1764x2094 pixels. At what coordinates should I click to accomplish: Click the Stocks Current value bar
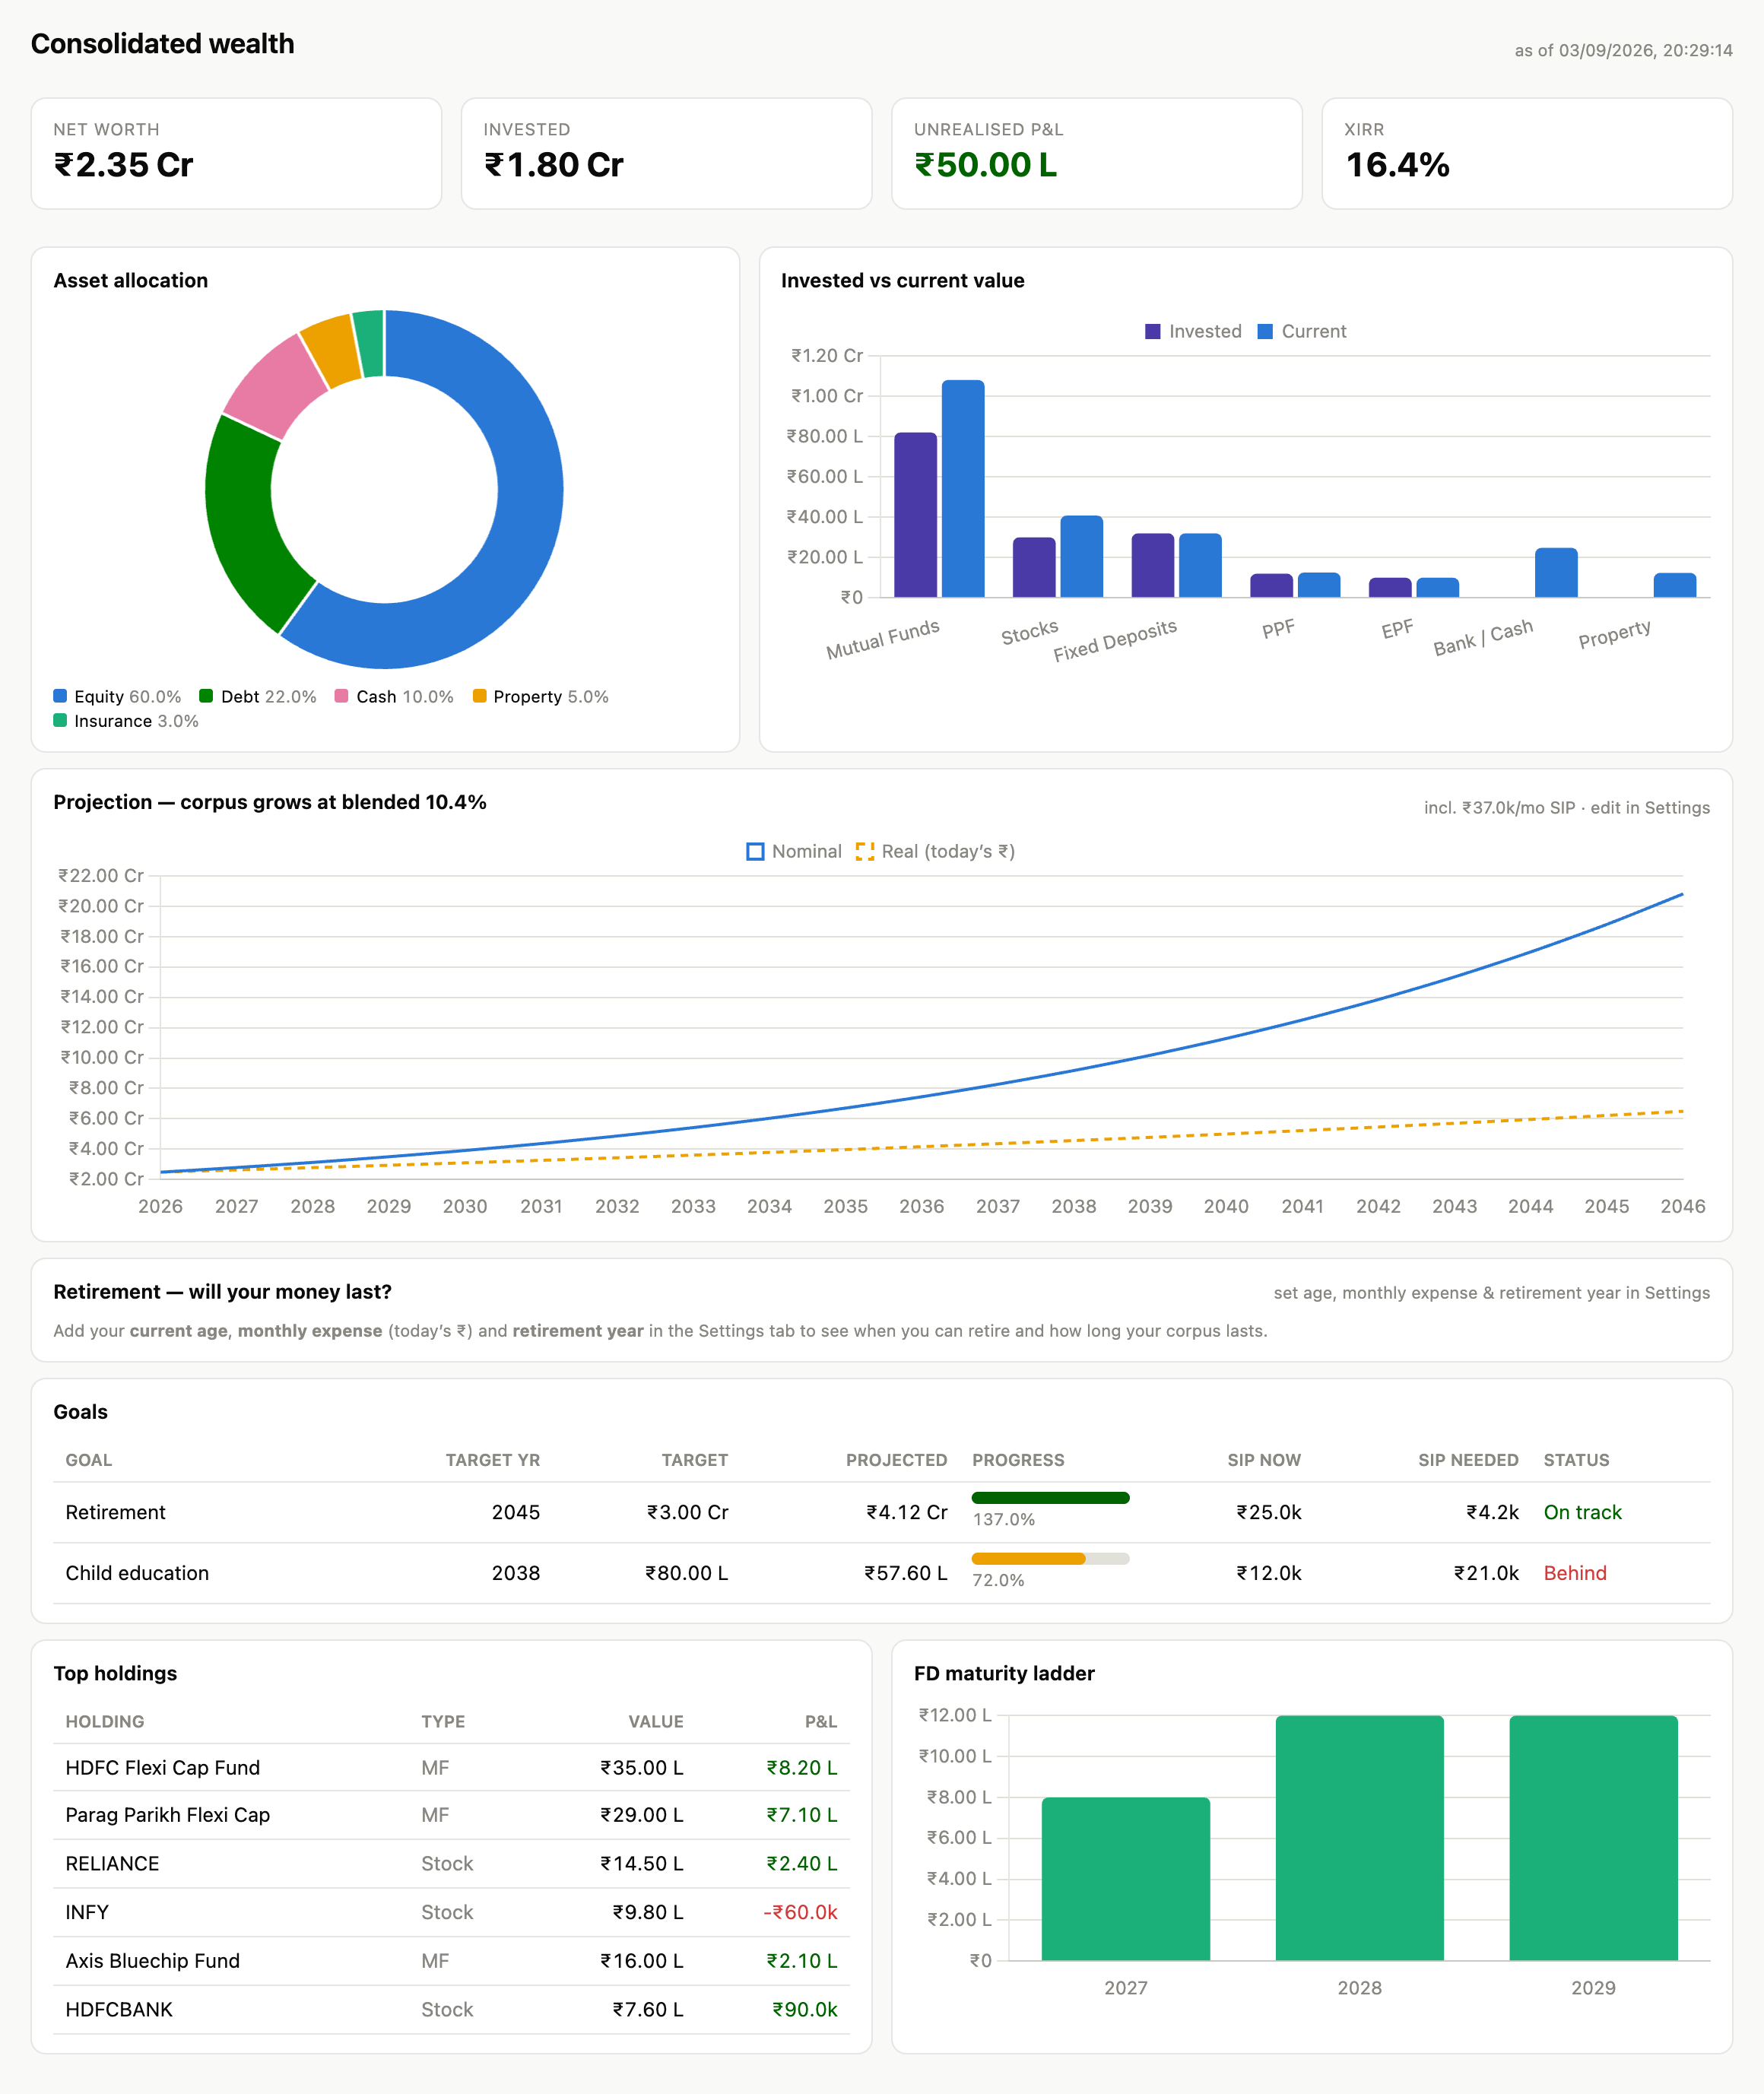[1081, 557]
